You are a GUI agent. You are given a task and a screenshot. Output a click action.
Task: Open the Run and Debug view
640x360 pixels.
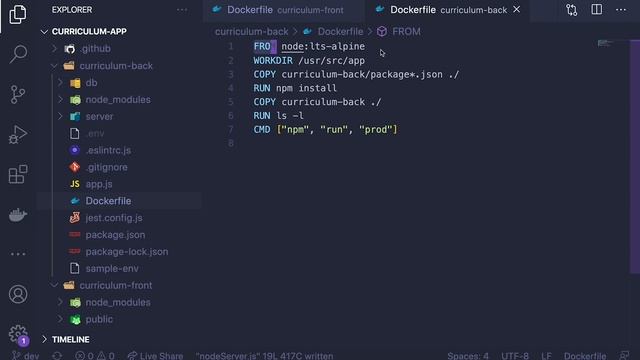18,134
